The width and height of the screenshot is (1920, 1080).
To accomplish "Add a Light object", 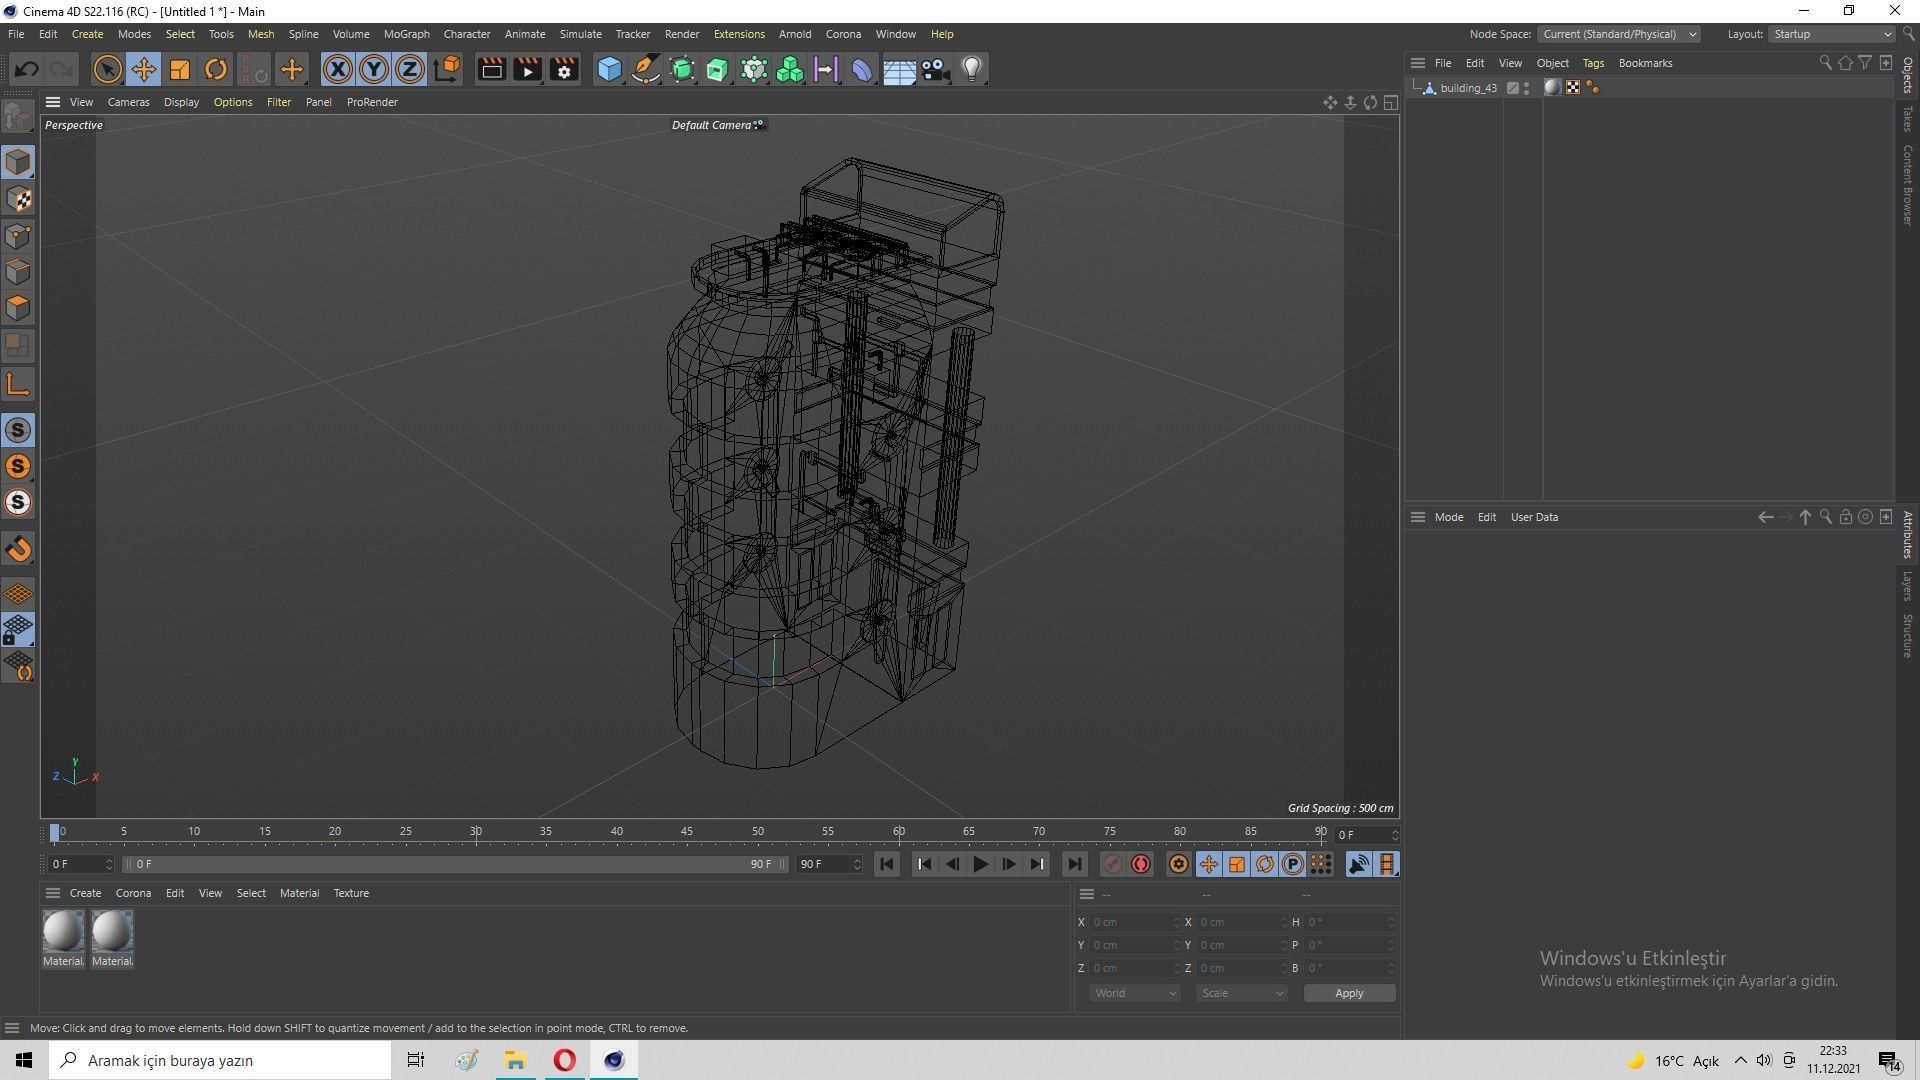I will click(x=972, y=69).
